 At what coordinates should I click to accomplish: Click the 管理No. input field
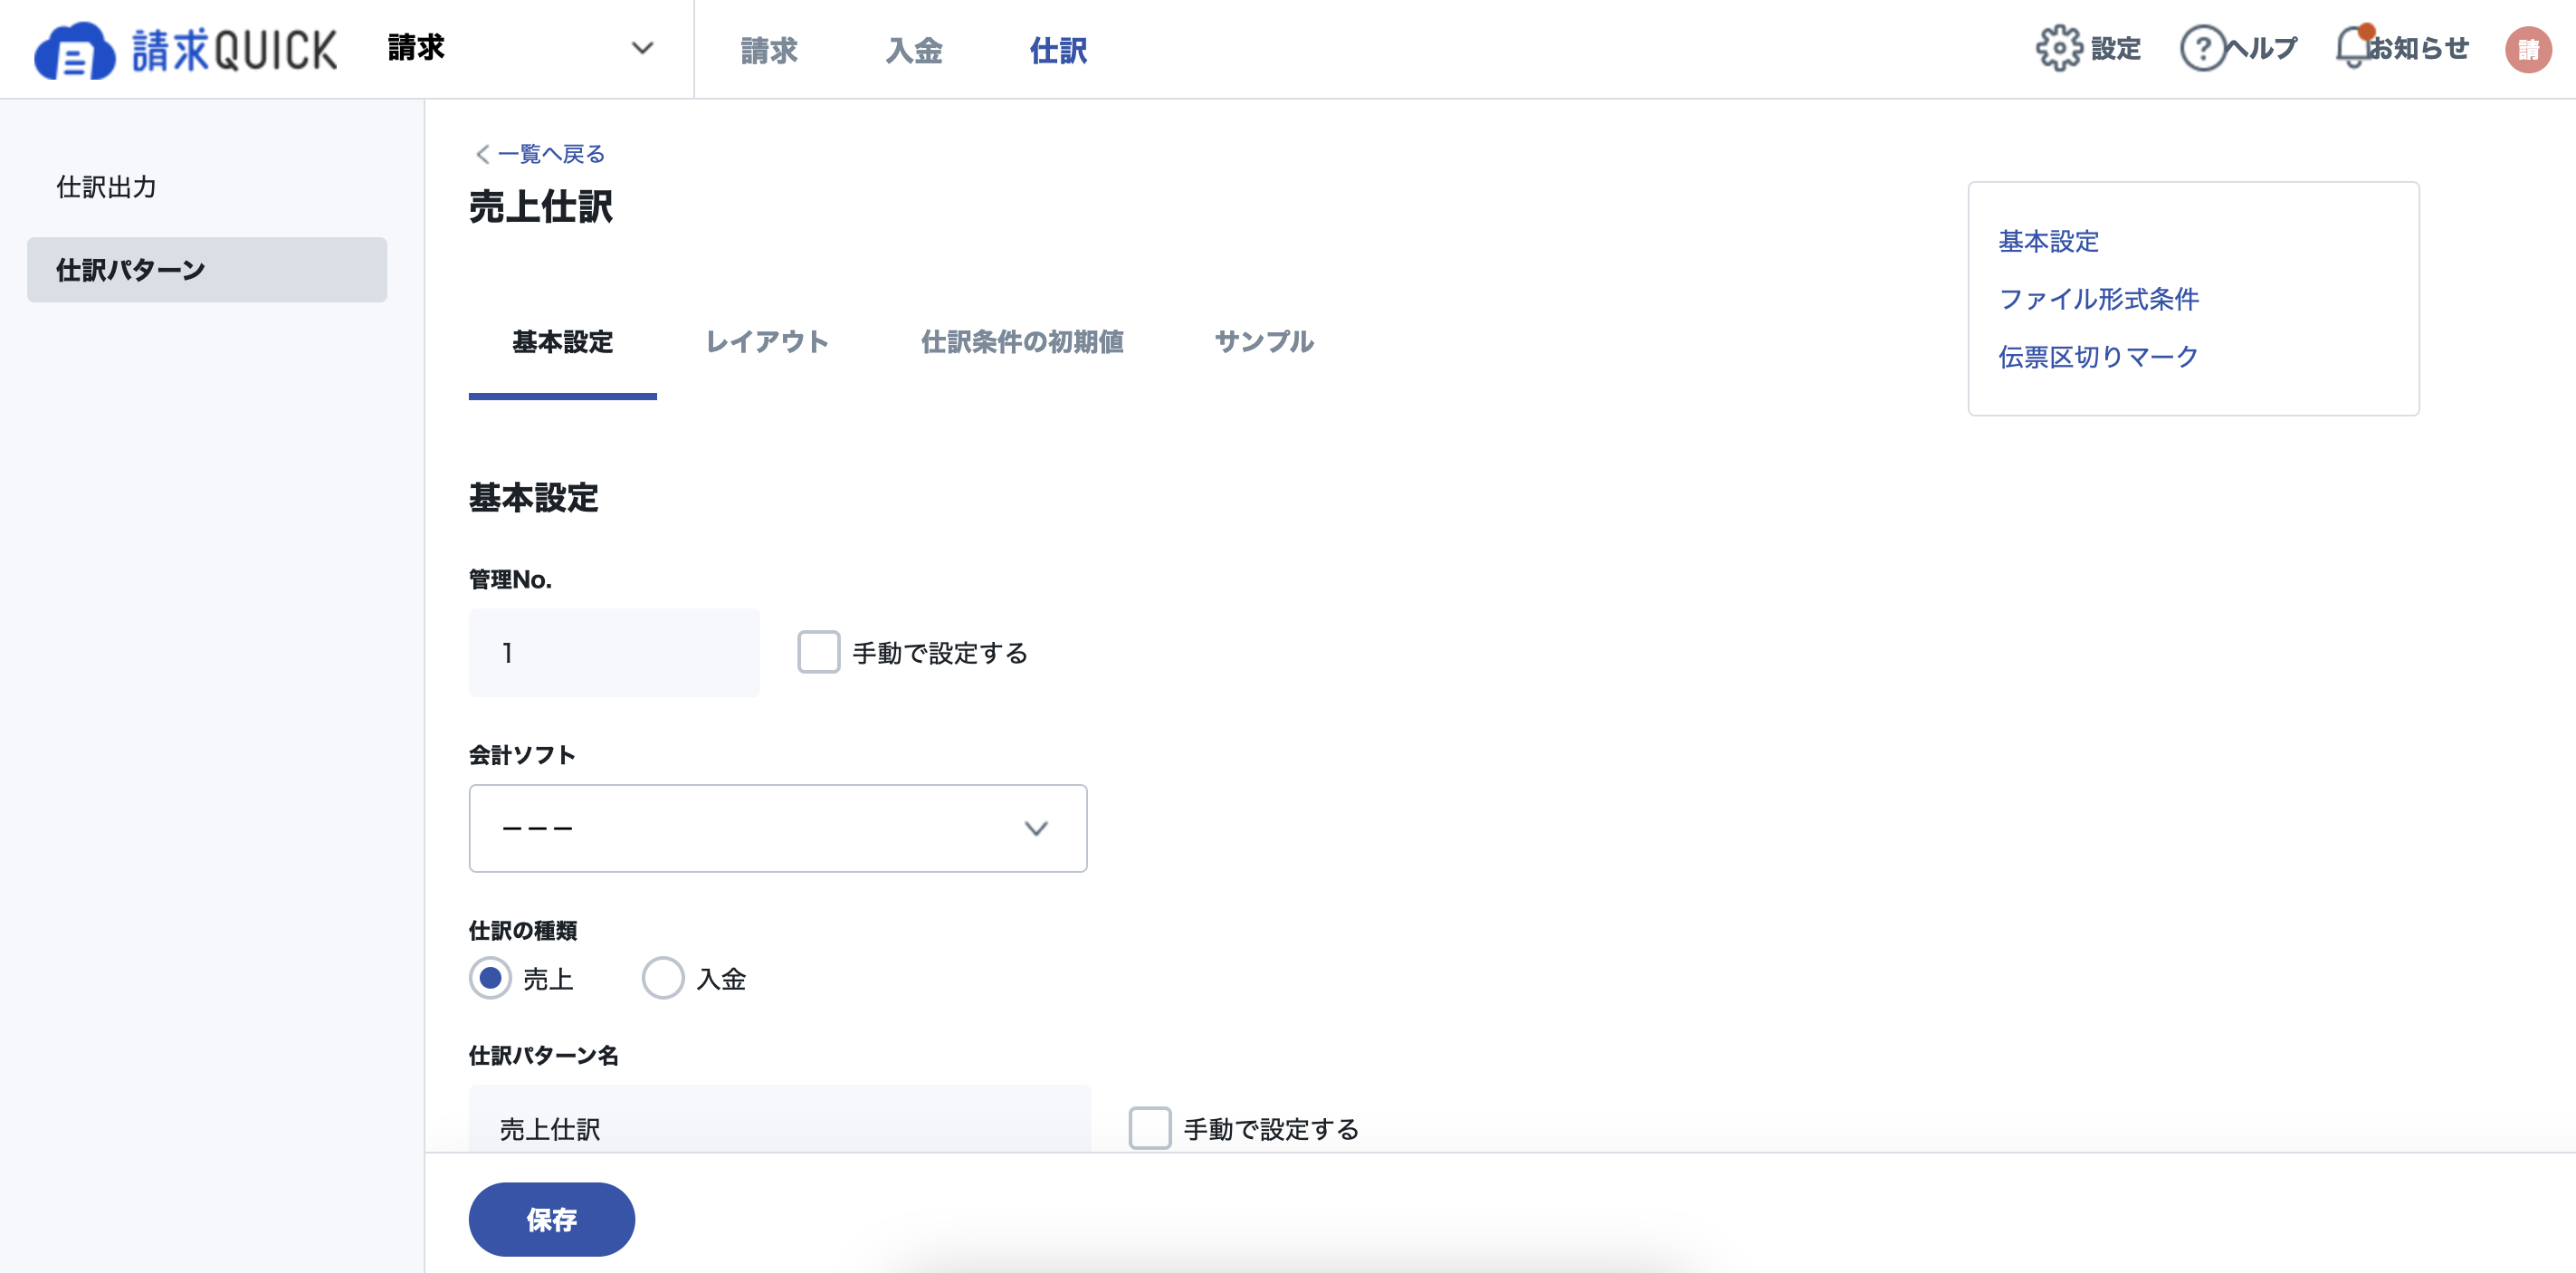(x=614, y=652)
